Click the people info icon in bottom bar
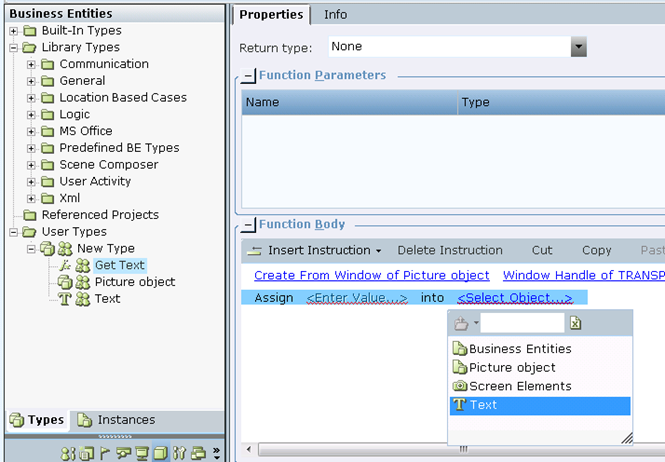Viewport: 665px width, 462px height. [68, 454]
